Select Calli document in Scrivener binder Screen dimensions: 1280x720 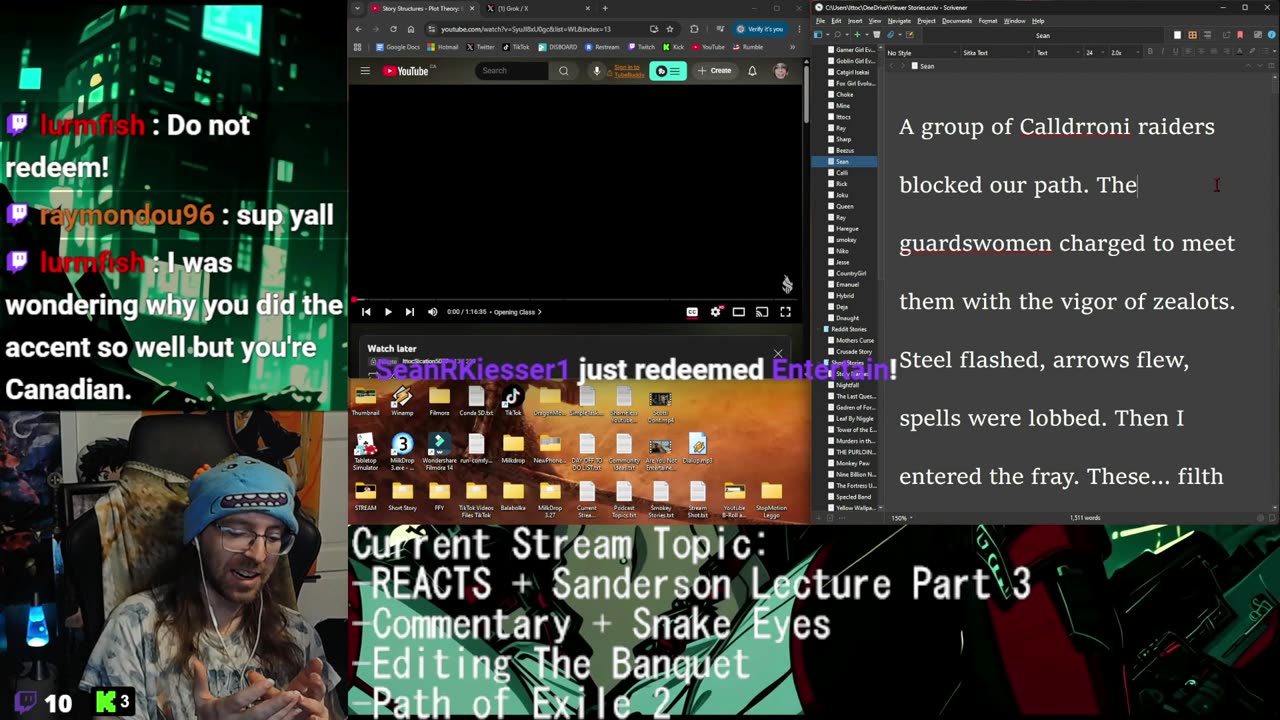(x=841, y=173)
